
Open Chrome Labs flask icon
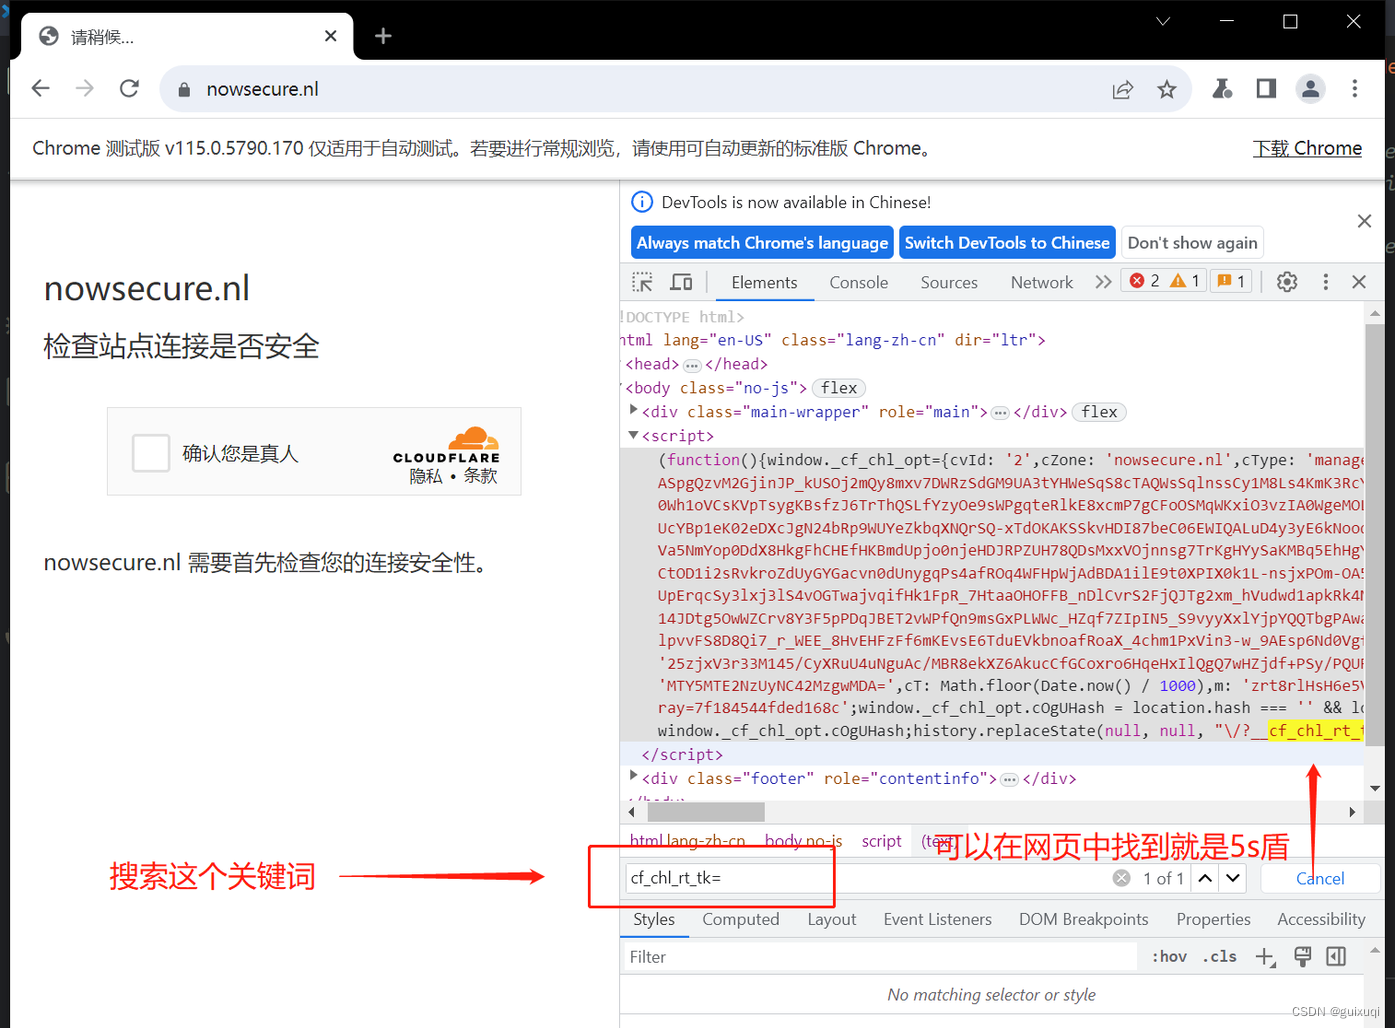click(x=1222, y=89)
